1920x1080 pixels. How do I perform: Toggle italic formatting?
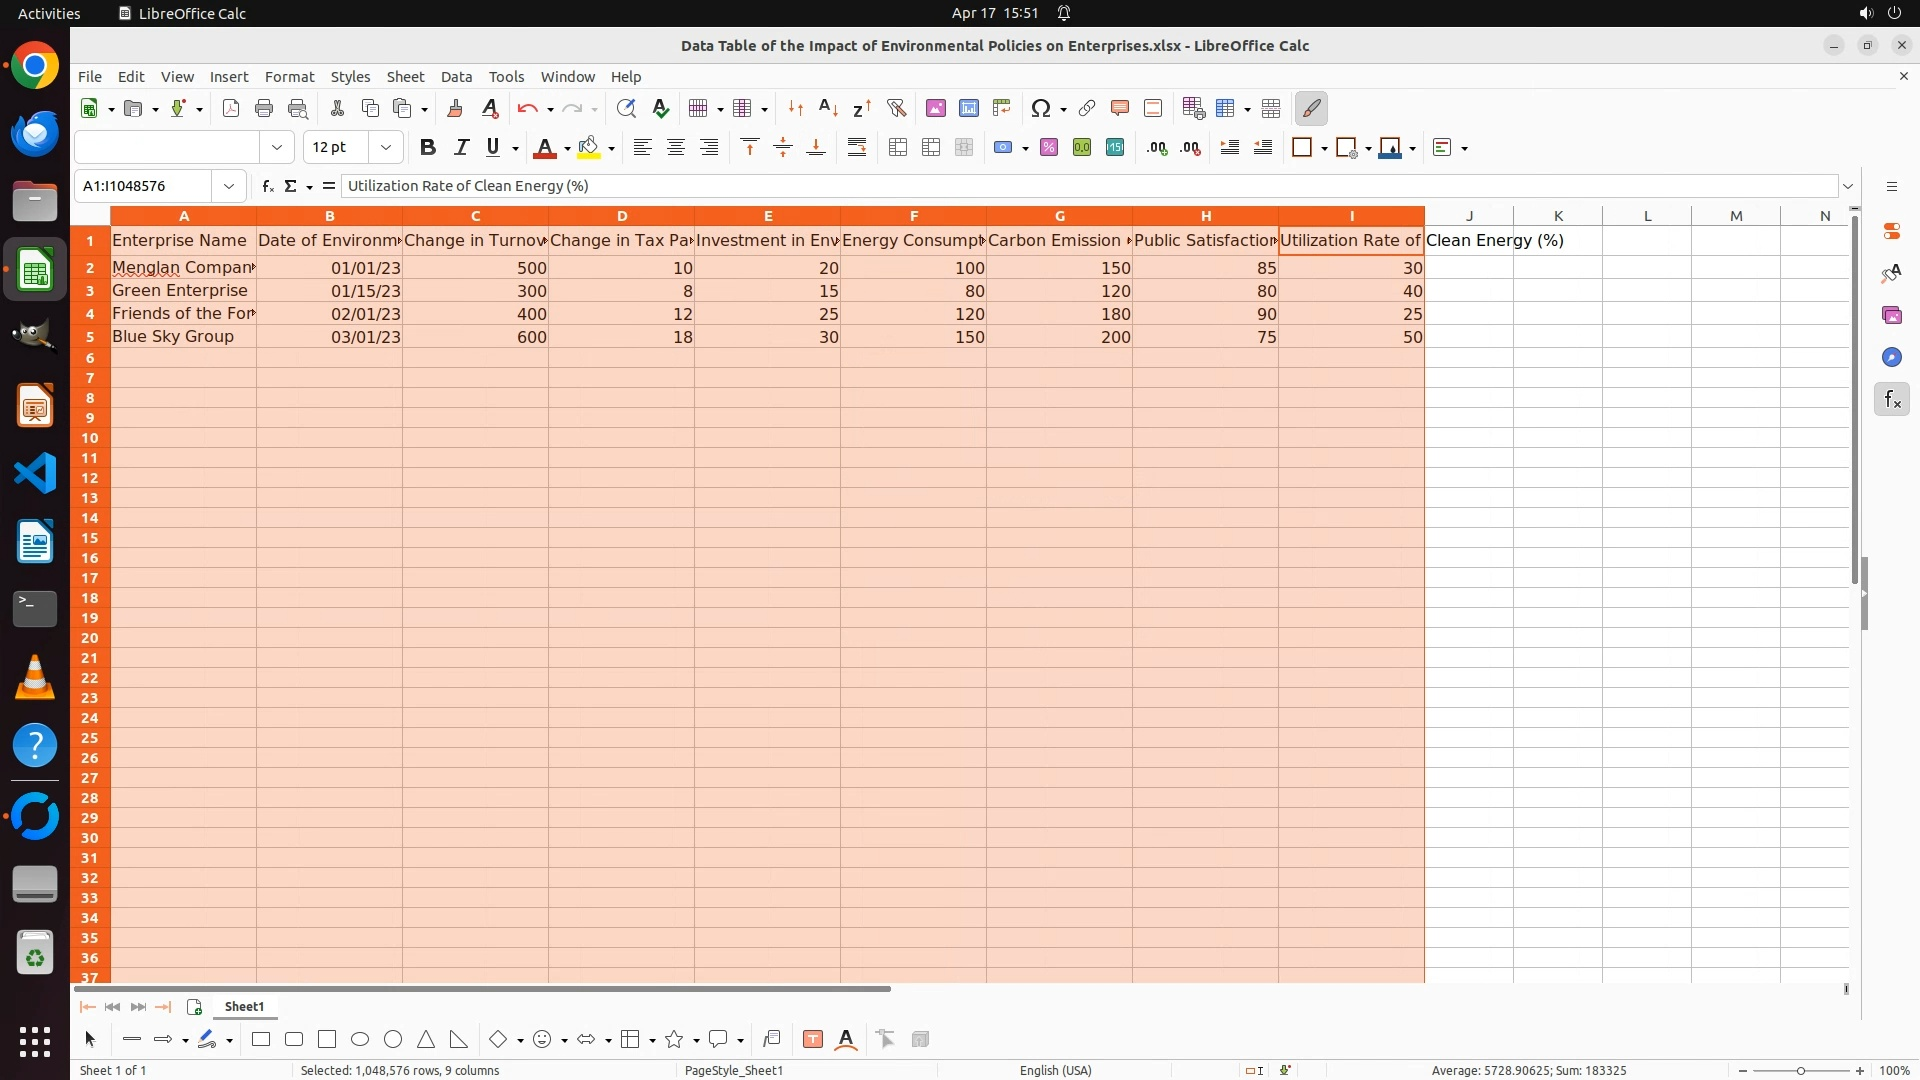coord(461,148)
